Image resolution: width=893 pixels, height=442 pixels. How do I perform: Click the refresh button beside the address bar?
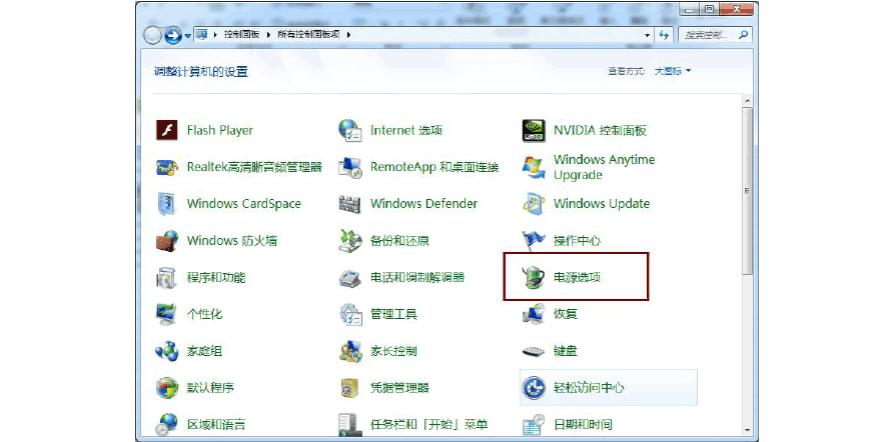[x=663, y=35]
